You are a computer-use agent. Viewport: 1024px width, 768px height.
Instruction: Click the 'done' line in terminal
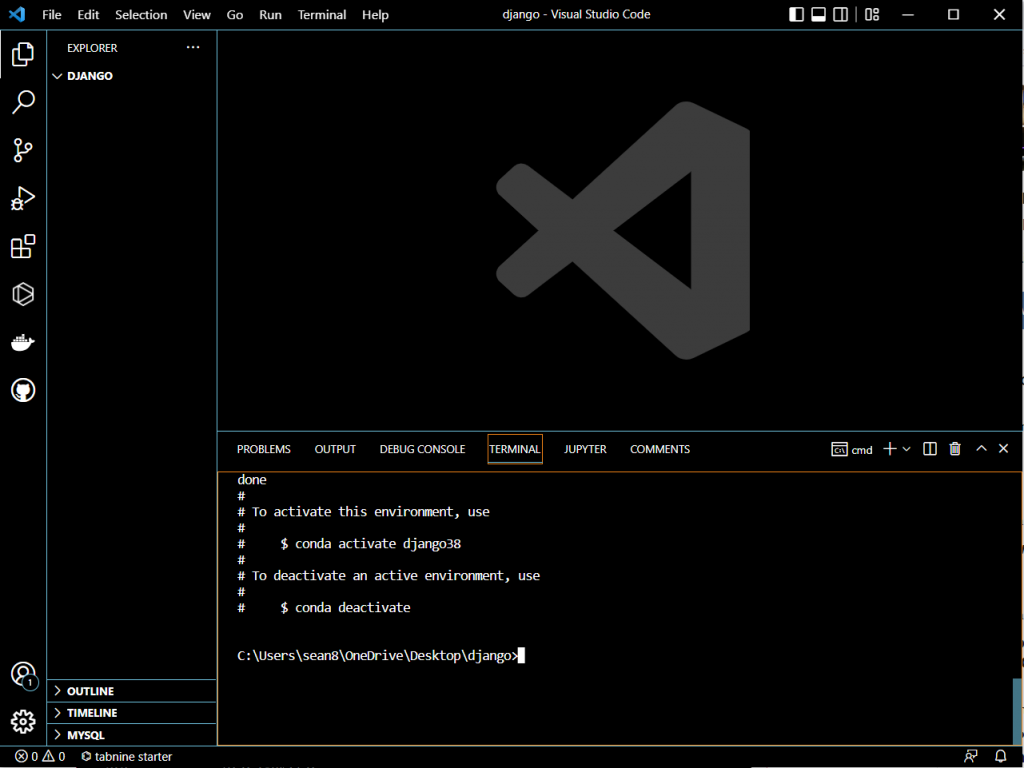point(252,479)
